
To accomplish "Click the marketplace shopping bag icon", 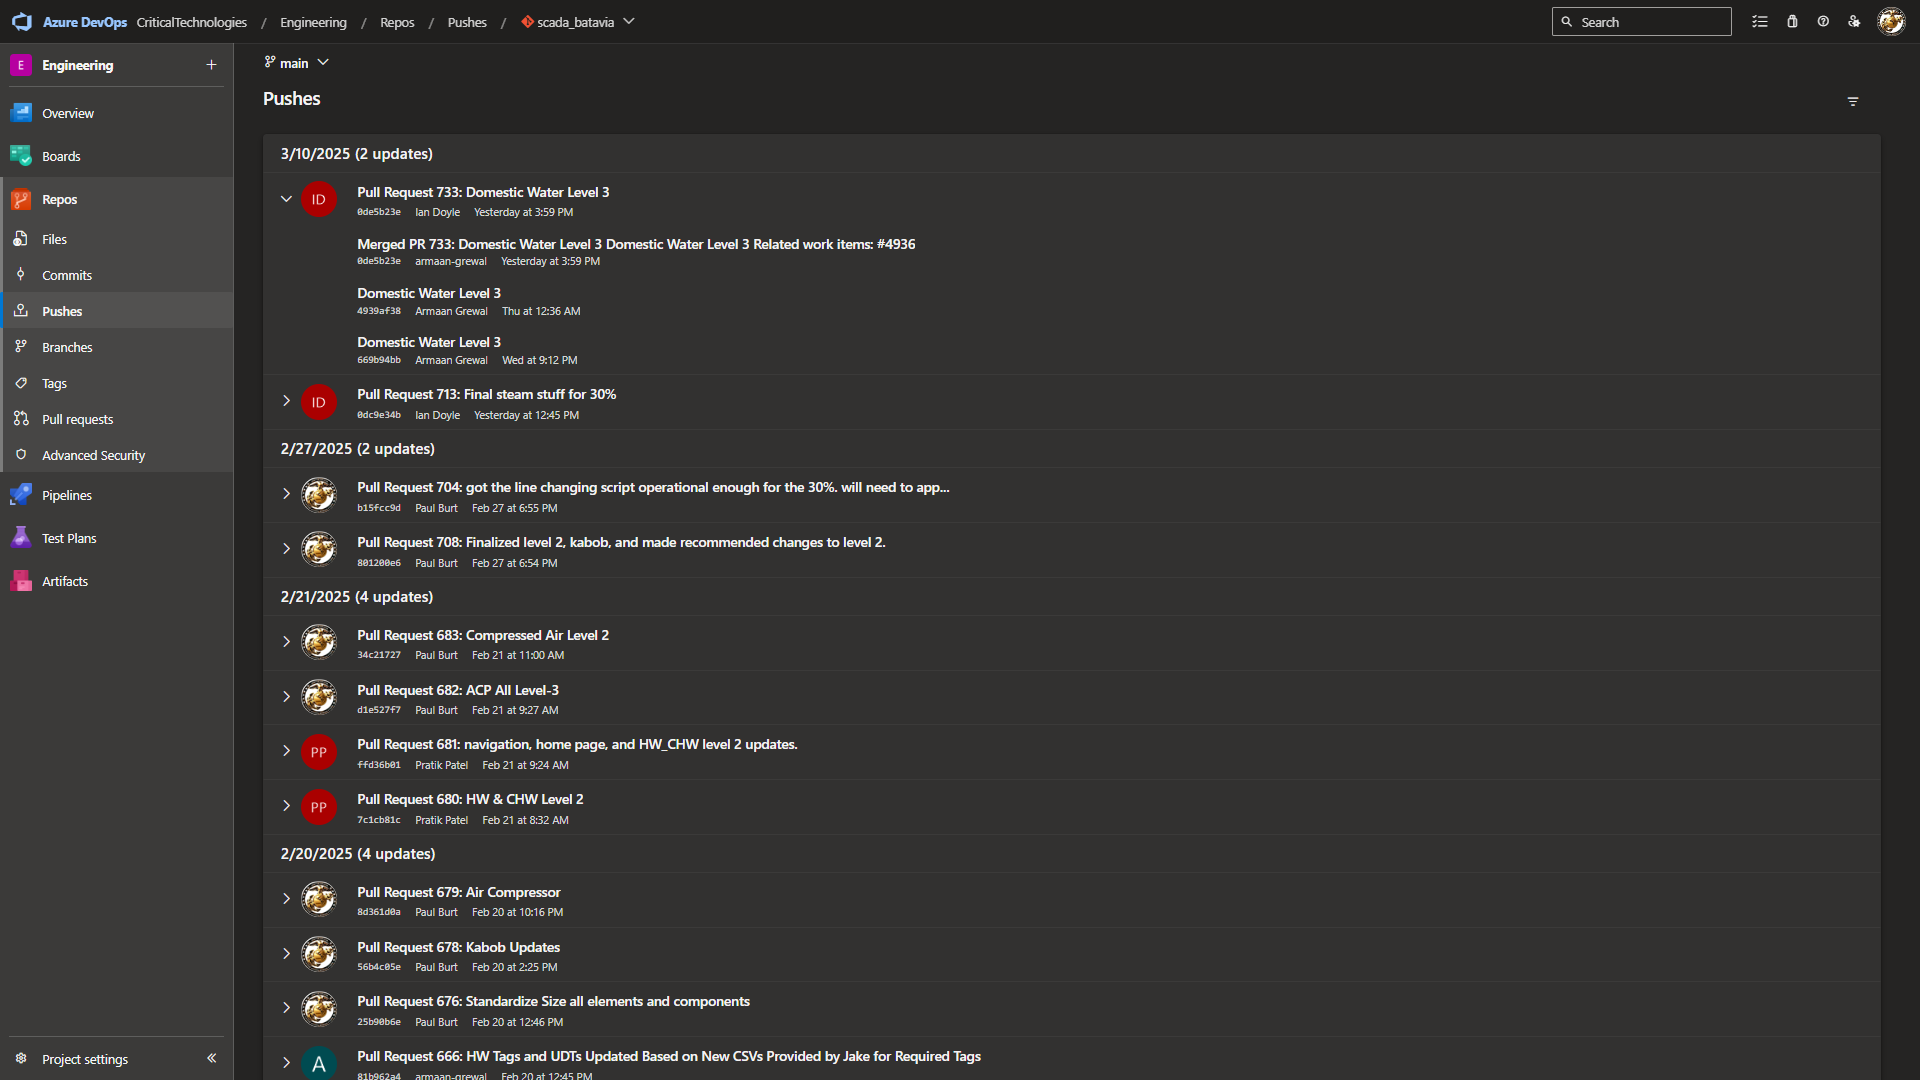I will coord(1792,22).
